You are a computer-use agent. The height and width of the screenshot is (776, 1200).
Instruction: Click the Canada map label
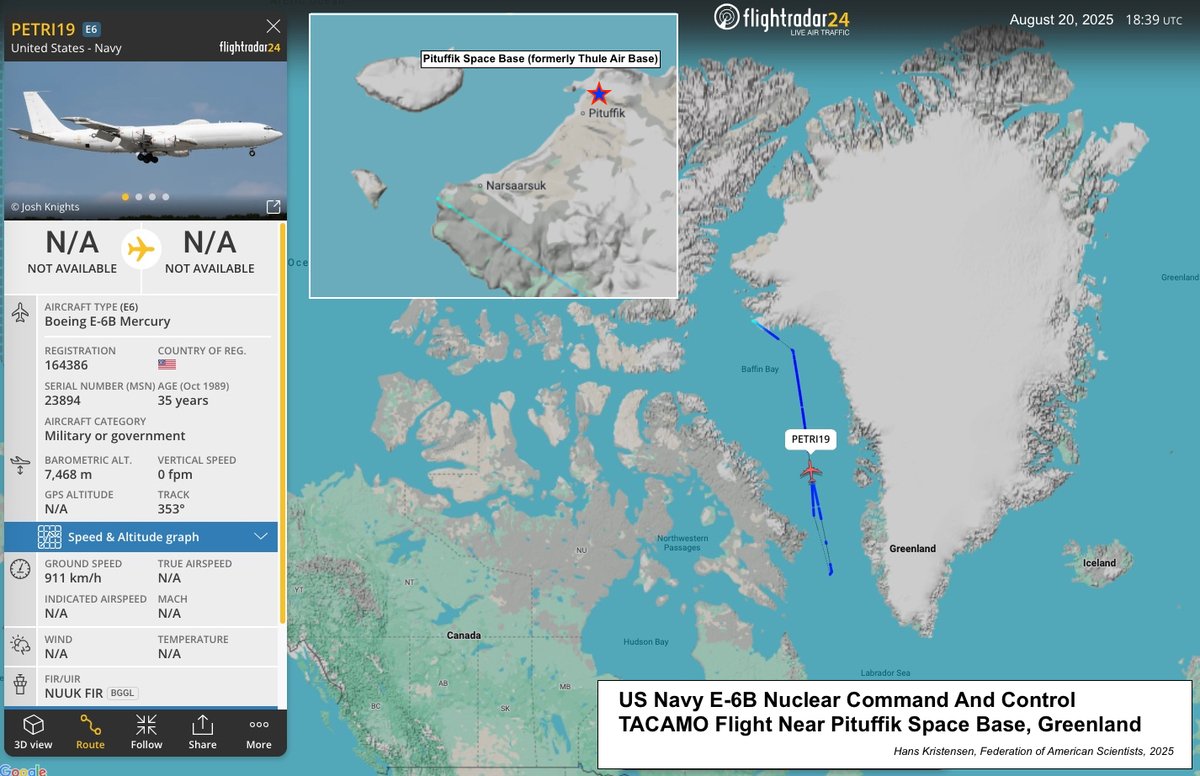click(x=464, y=635)
